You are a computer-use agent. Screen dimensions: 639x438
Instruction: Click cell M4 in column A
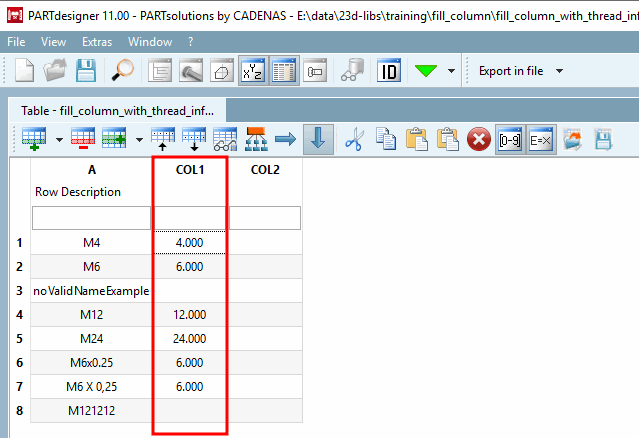(92, 243)
